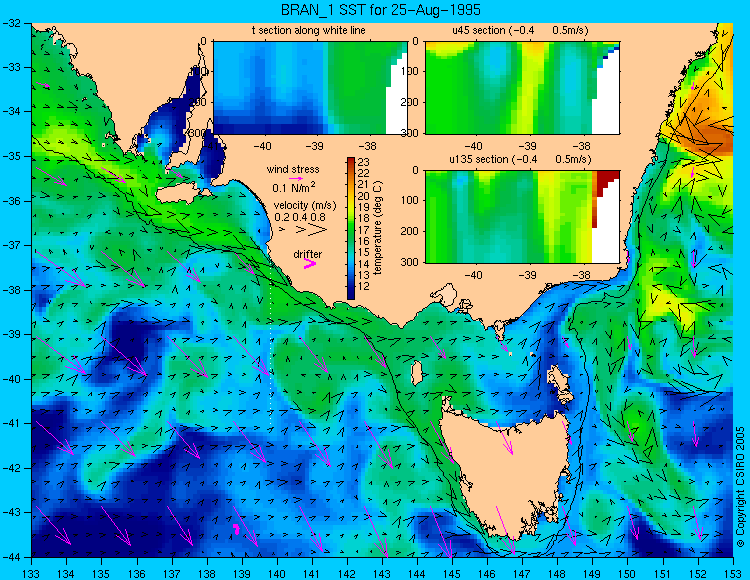This screenshot has width=750, height=580.
Task: Click the 'drifter' legend label
Action: 308,254
